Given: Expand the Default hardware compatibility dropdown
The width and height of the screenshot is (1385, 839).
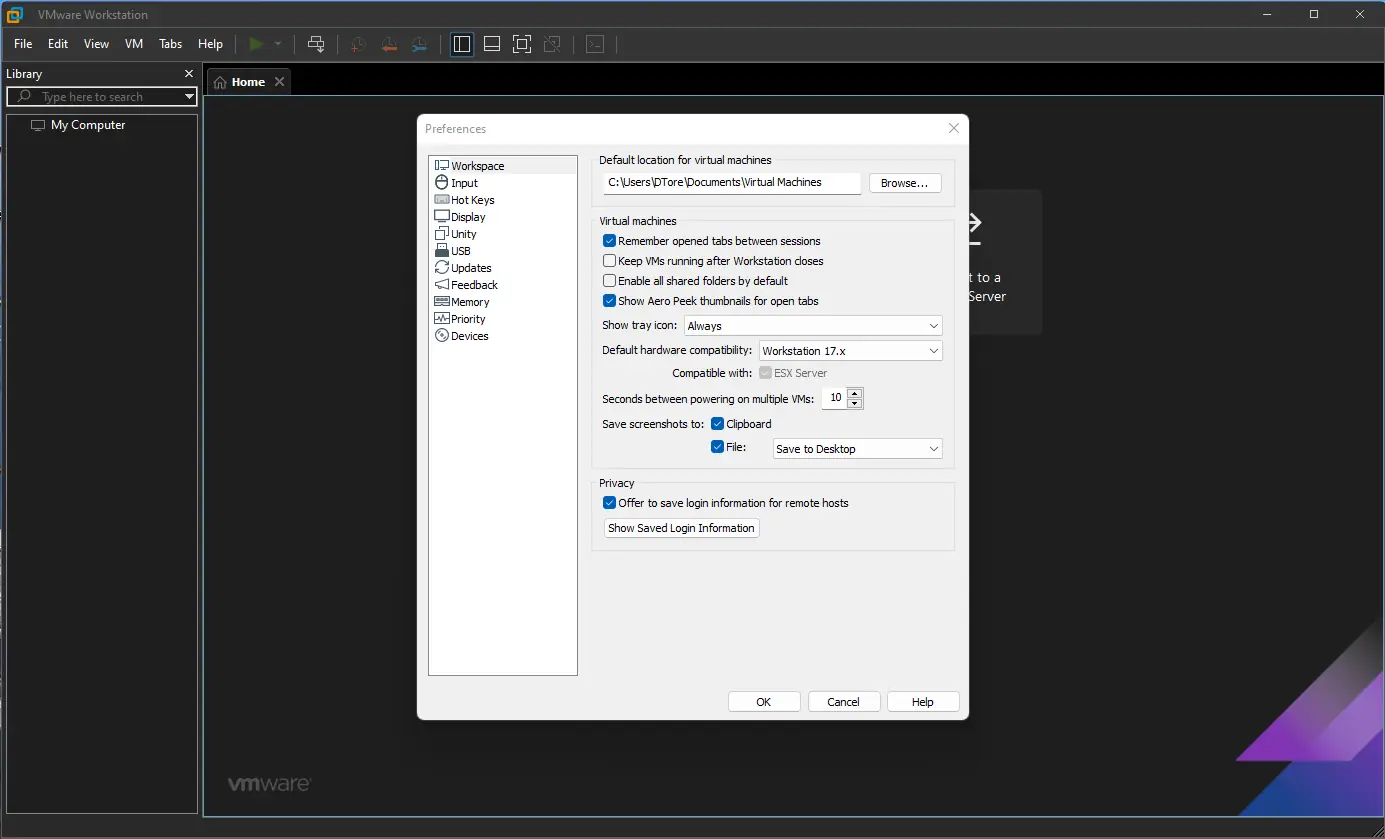Looking at the screenshot, I should pyautogui.click(x=850, y=351).
